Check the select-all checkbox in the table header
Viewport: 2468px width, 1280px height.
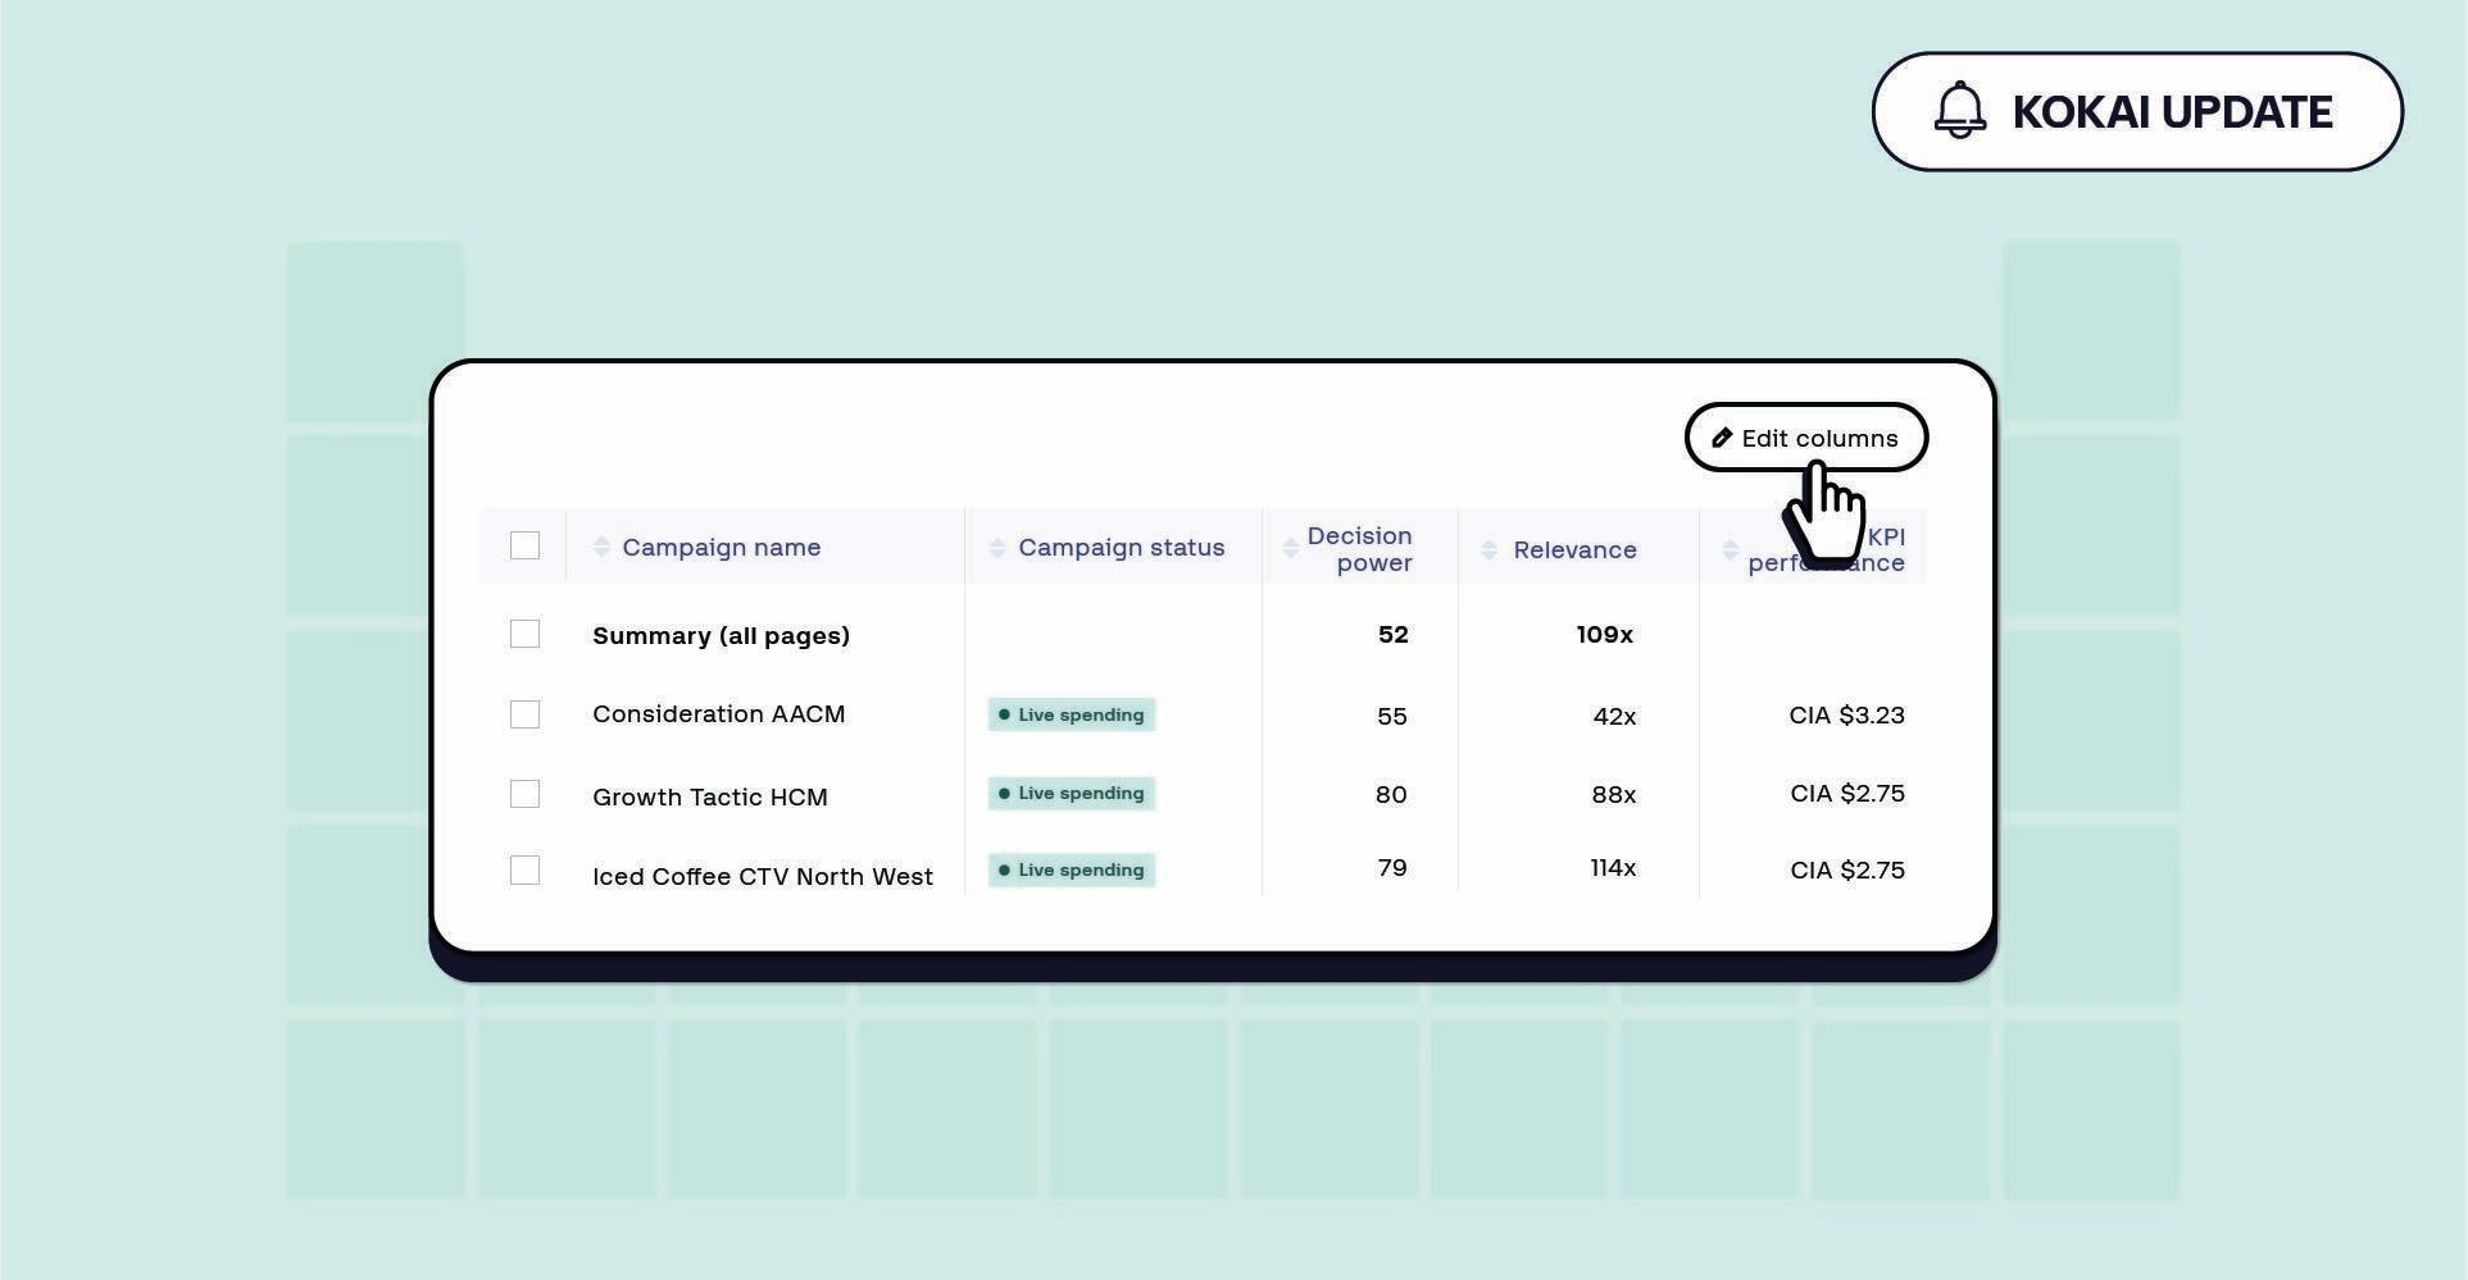tap(524, 545)
